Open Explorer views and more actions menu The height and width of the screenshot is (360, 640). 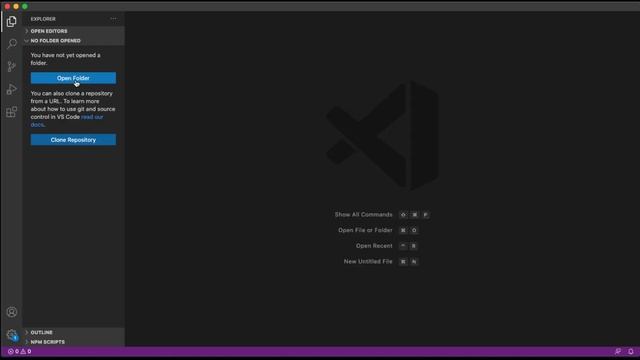tap(113, 19)
